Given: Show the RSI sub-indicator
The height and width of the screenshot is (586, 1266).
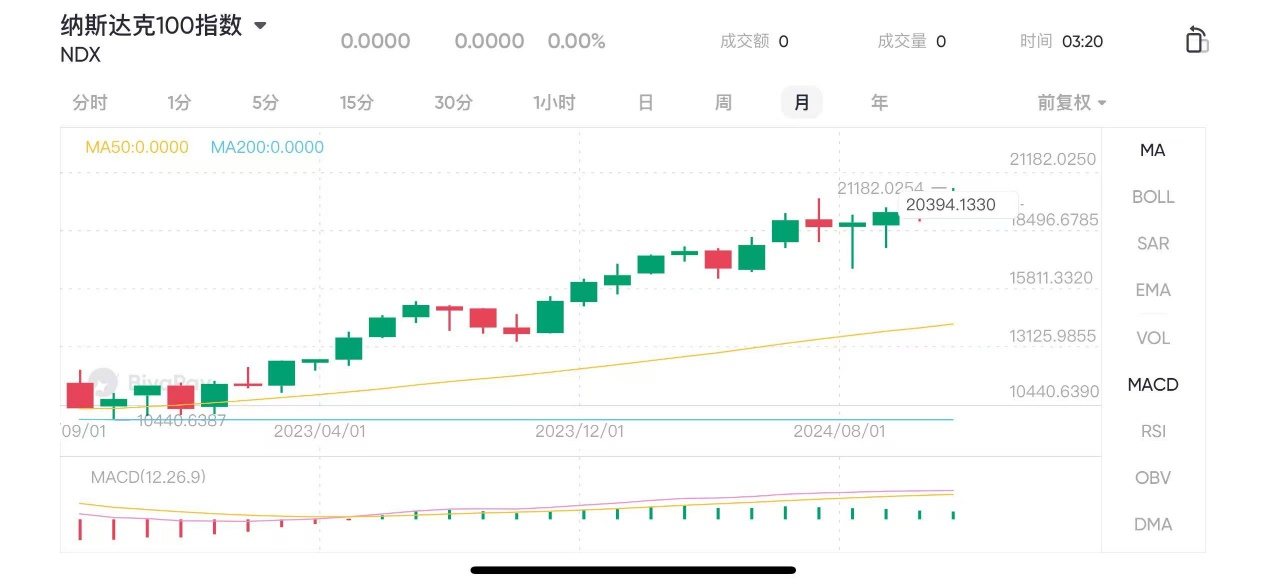Looking at the screenshot, I should point(1153,431).
